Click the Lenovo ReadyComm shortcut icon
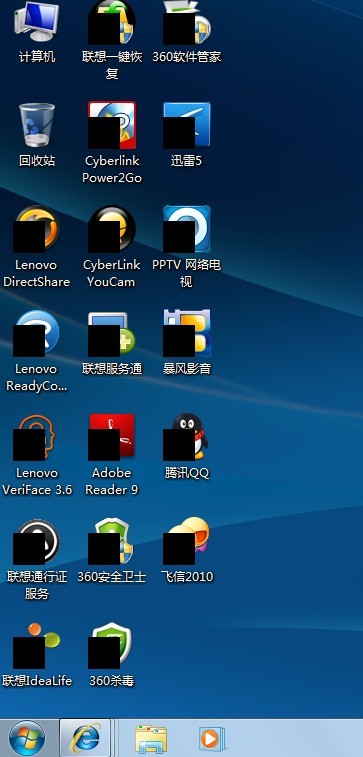The image size is (363, 757). coord(37,333)
